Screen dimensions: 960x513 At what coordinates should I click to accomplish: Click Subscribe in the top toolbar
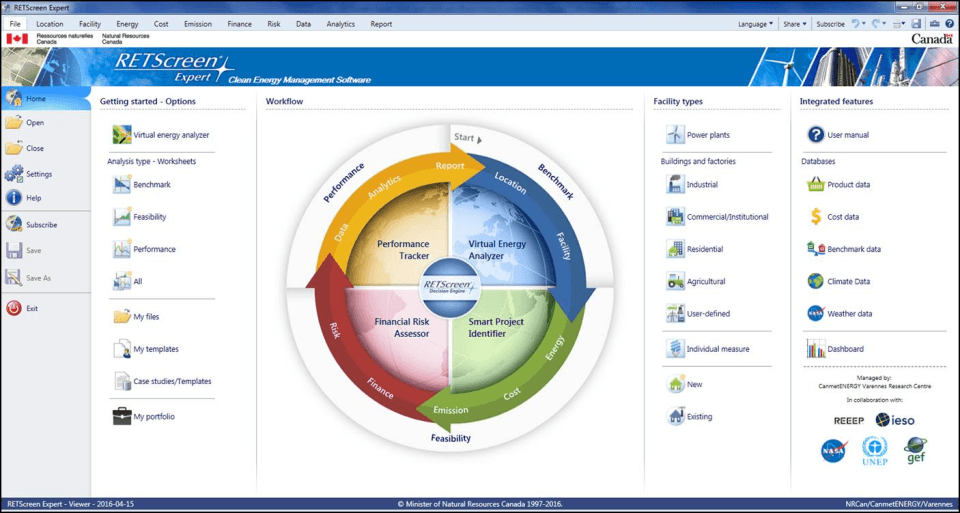[830, 24]
